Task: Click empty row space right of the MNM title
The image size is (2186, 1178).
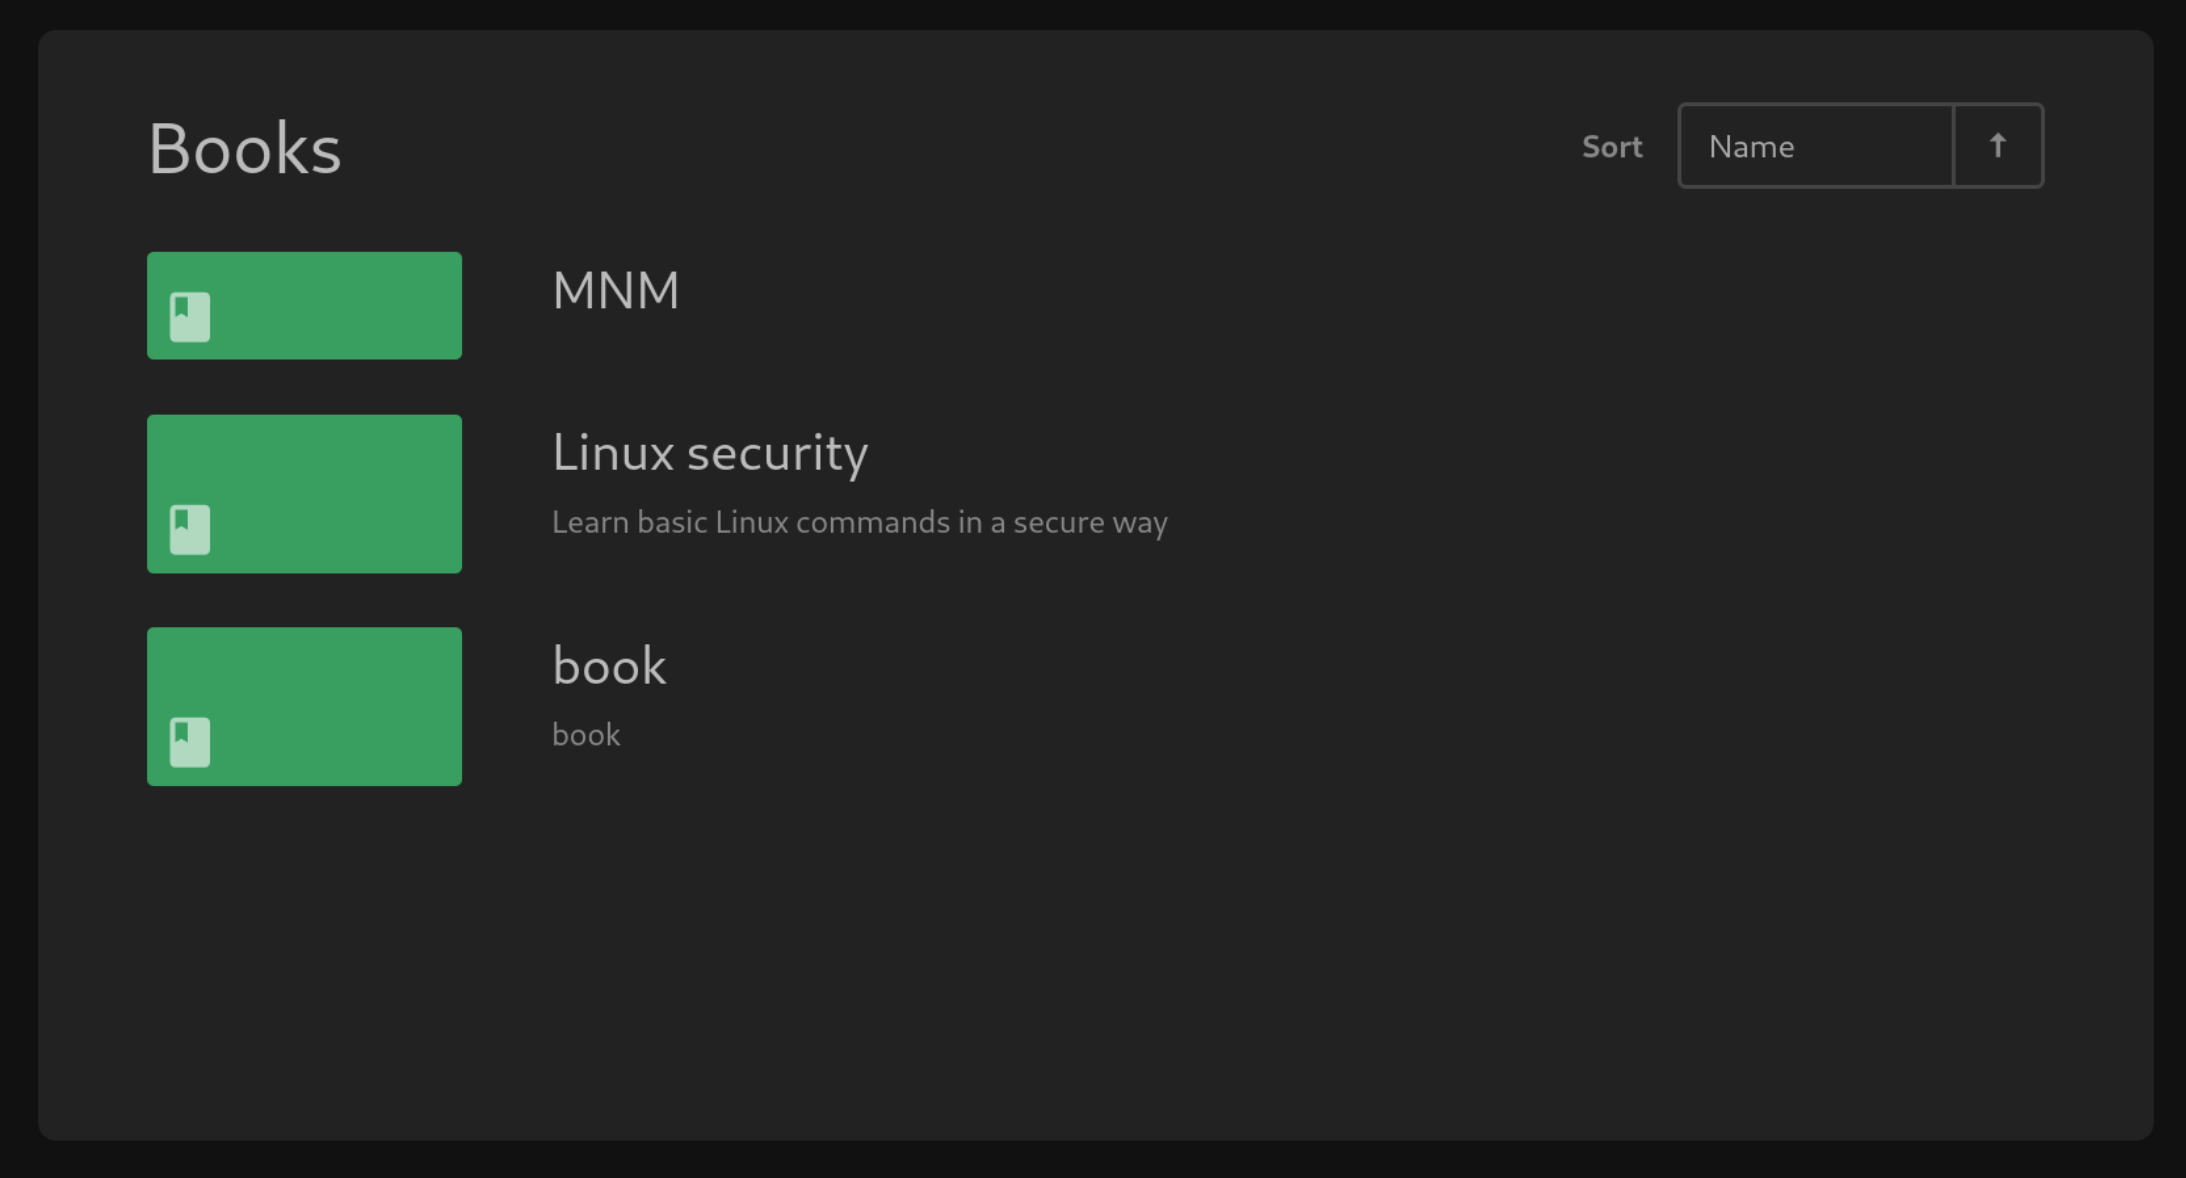Action: pyautogui.click(x=1300, y=300)
